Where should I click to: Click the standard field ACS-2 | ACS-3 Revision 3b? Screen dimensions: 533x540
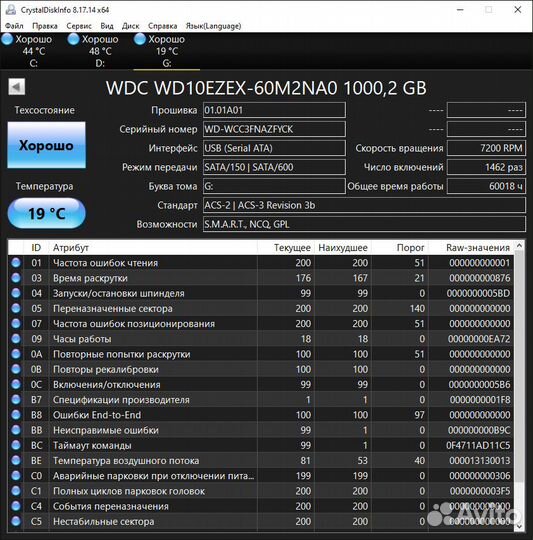tap(364, 205)
